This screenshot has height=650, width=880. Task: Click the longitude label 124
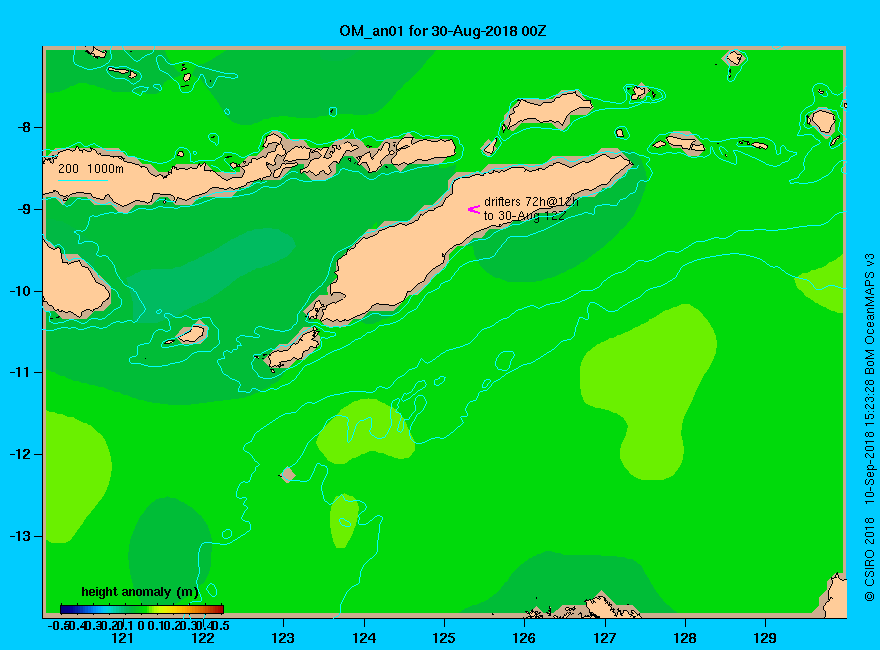(x=364, y=638)
